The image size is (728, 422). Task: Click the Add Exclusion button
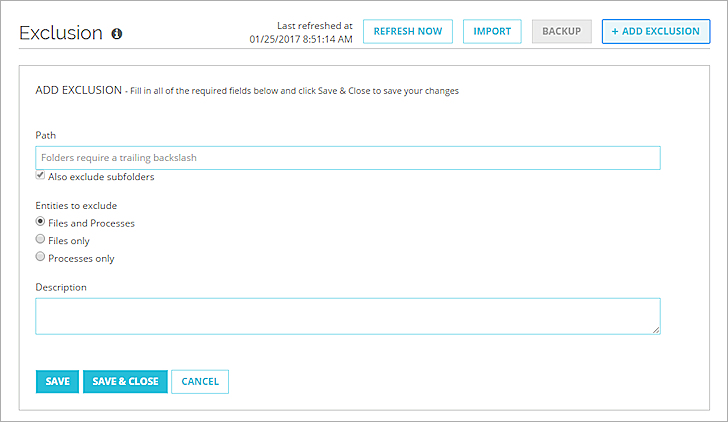[655, 31]
